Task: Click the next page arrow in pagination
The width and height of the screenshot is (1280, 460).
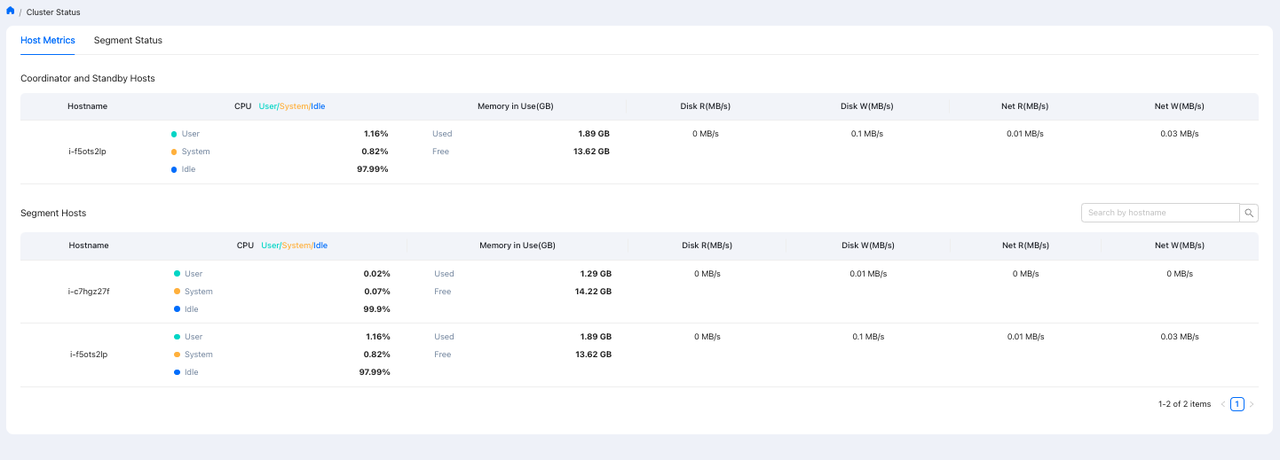Action: (x=1251, y=404)
